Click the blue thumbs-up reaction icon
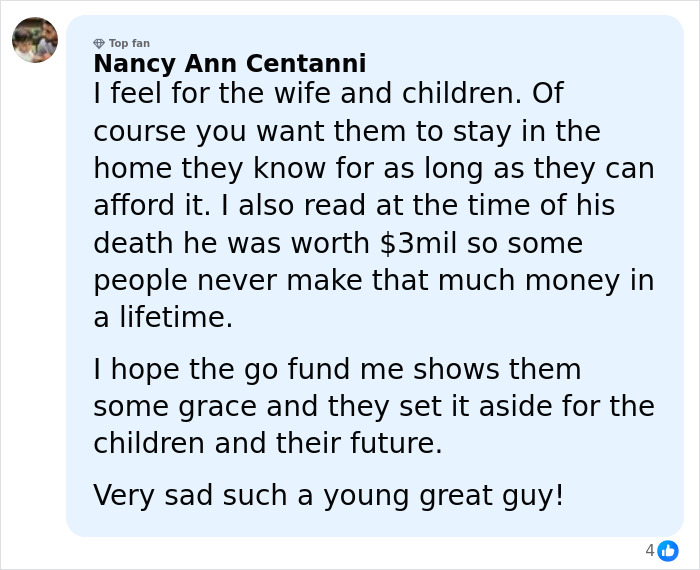This screenshot has width=700, height=570. pos(668,550)
